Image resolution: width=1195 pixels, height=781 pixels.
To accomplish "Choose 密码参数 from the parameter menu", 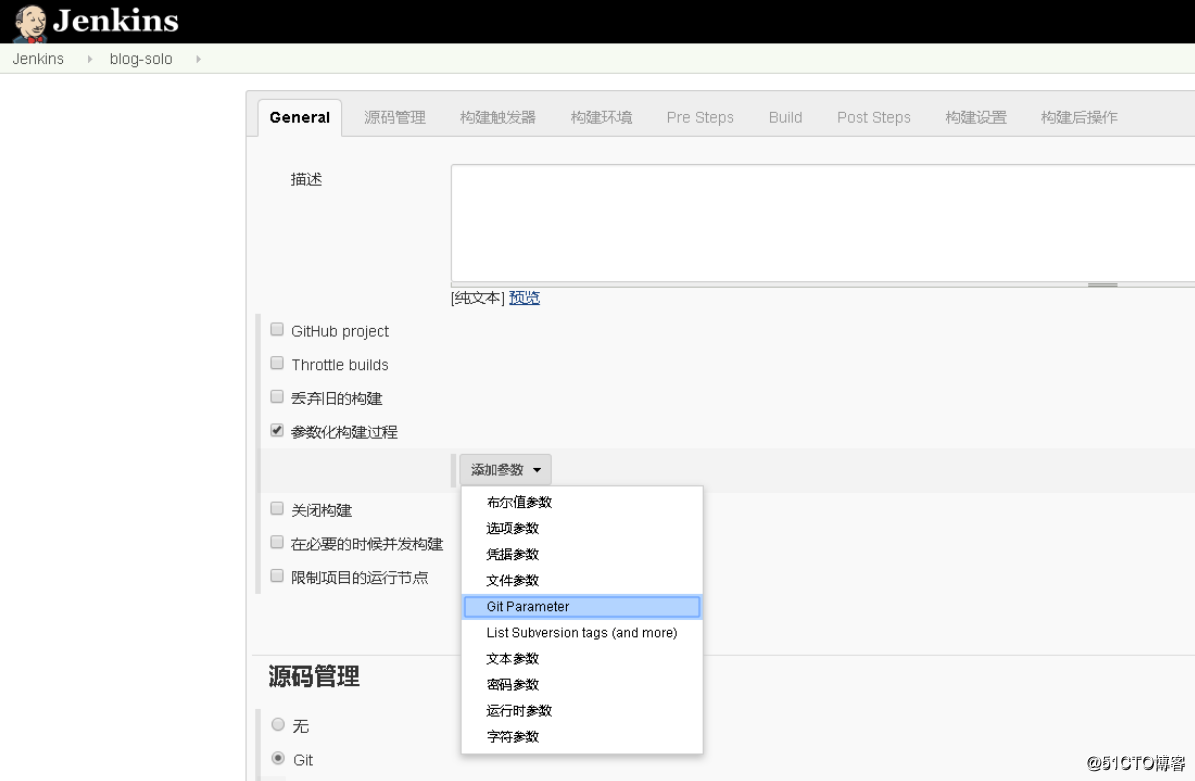I will 581,684.
